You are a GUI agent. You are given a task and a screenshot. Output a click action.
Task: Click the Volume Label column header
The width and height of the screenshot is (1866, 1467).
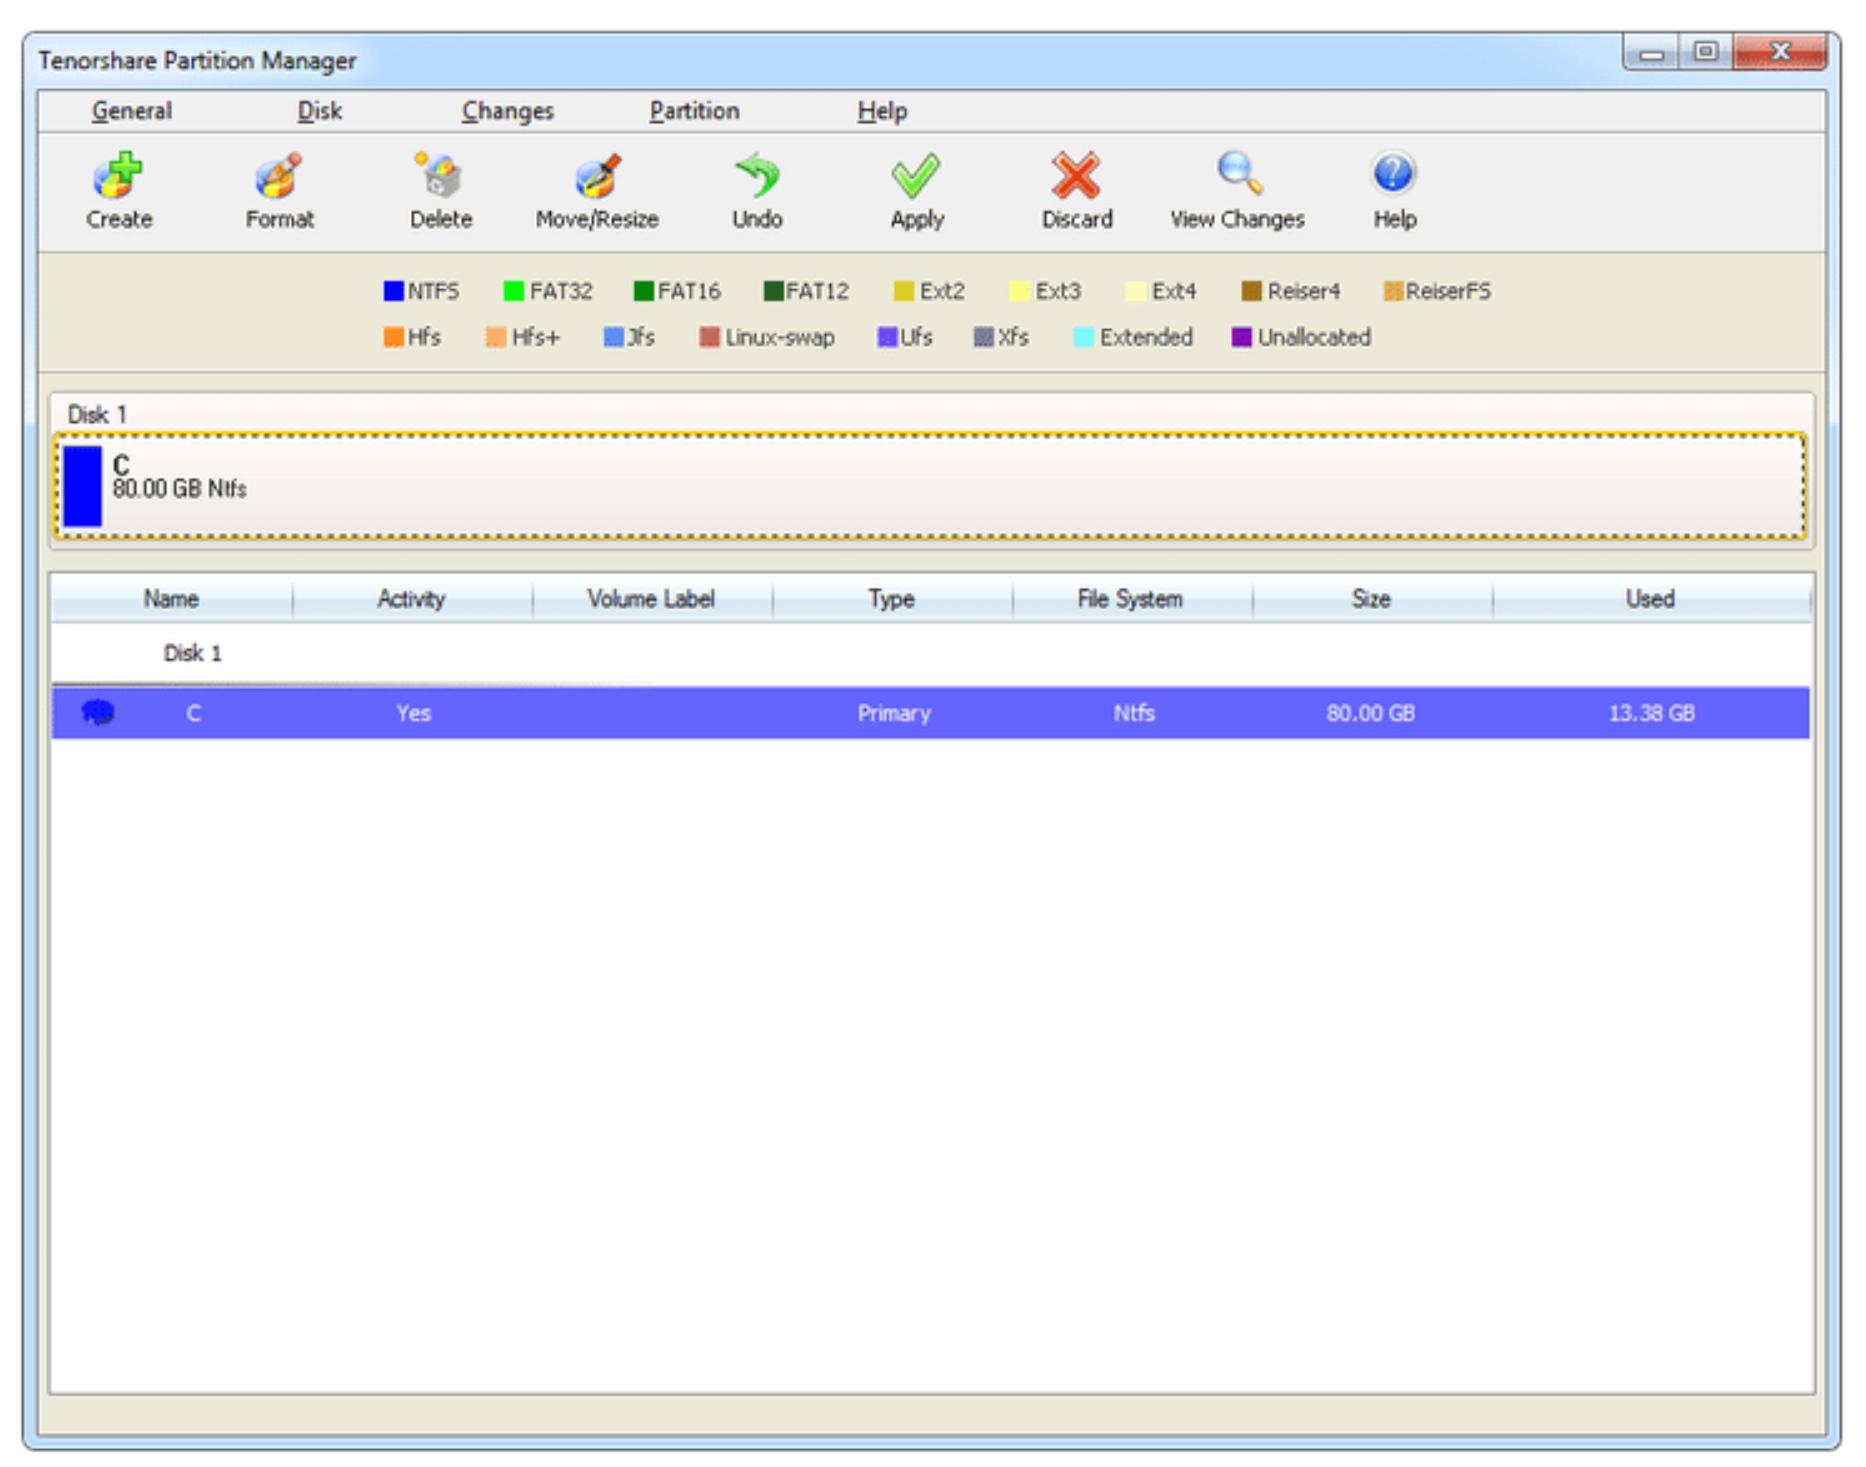coord(651,599)
